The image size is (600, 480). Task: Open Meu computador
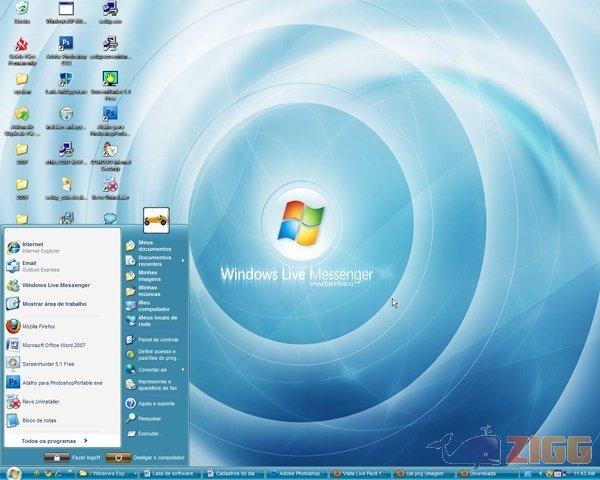(155, 305)
